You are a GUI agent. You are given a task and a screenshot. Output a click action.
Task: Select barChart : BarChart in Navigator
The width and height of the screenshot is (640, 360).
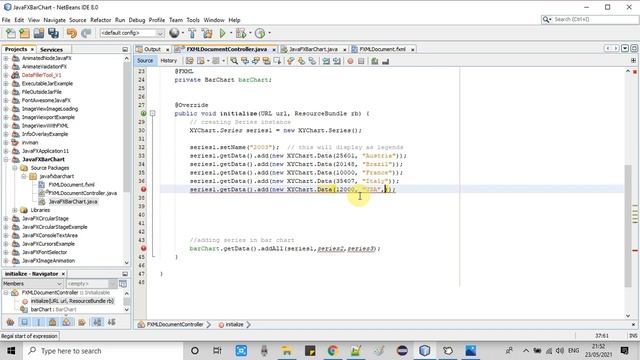53,309
